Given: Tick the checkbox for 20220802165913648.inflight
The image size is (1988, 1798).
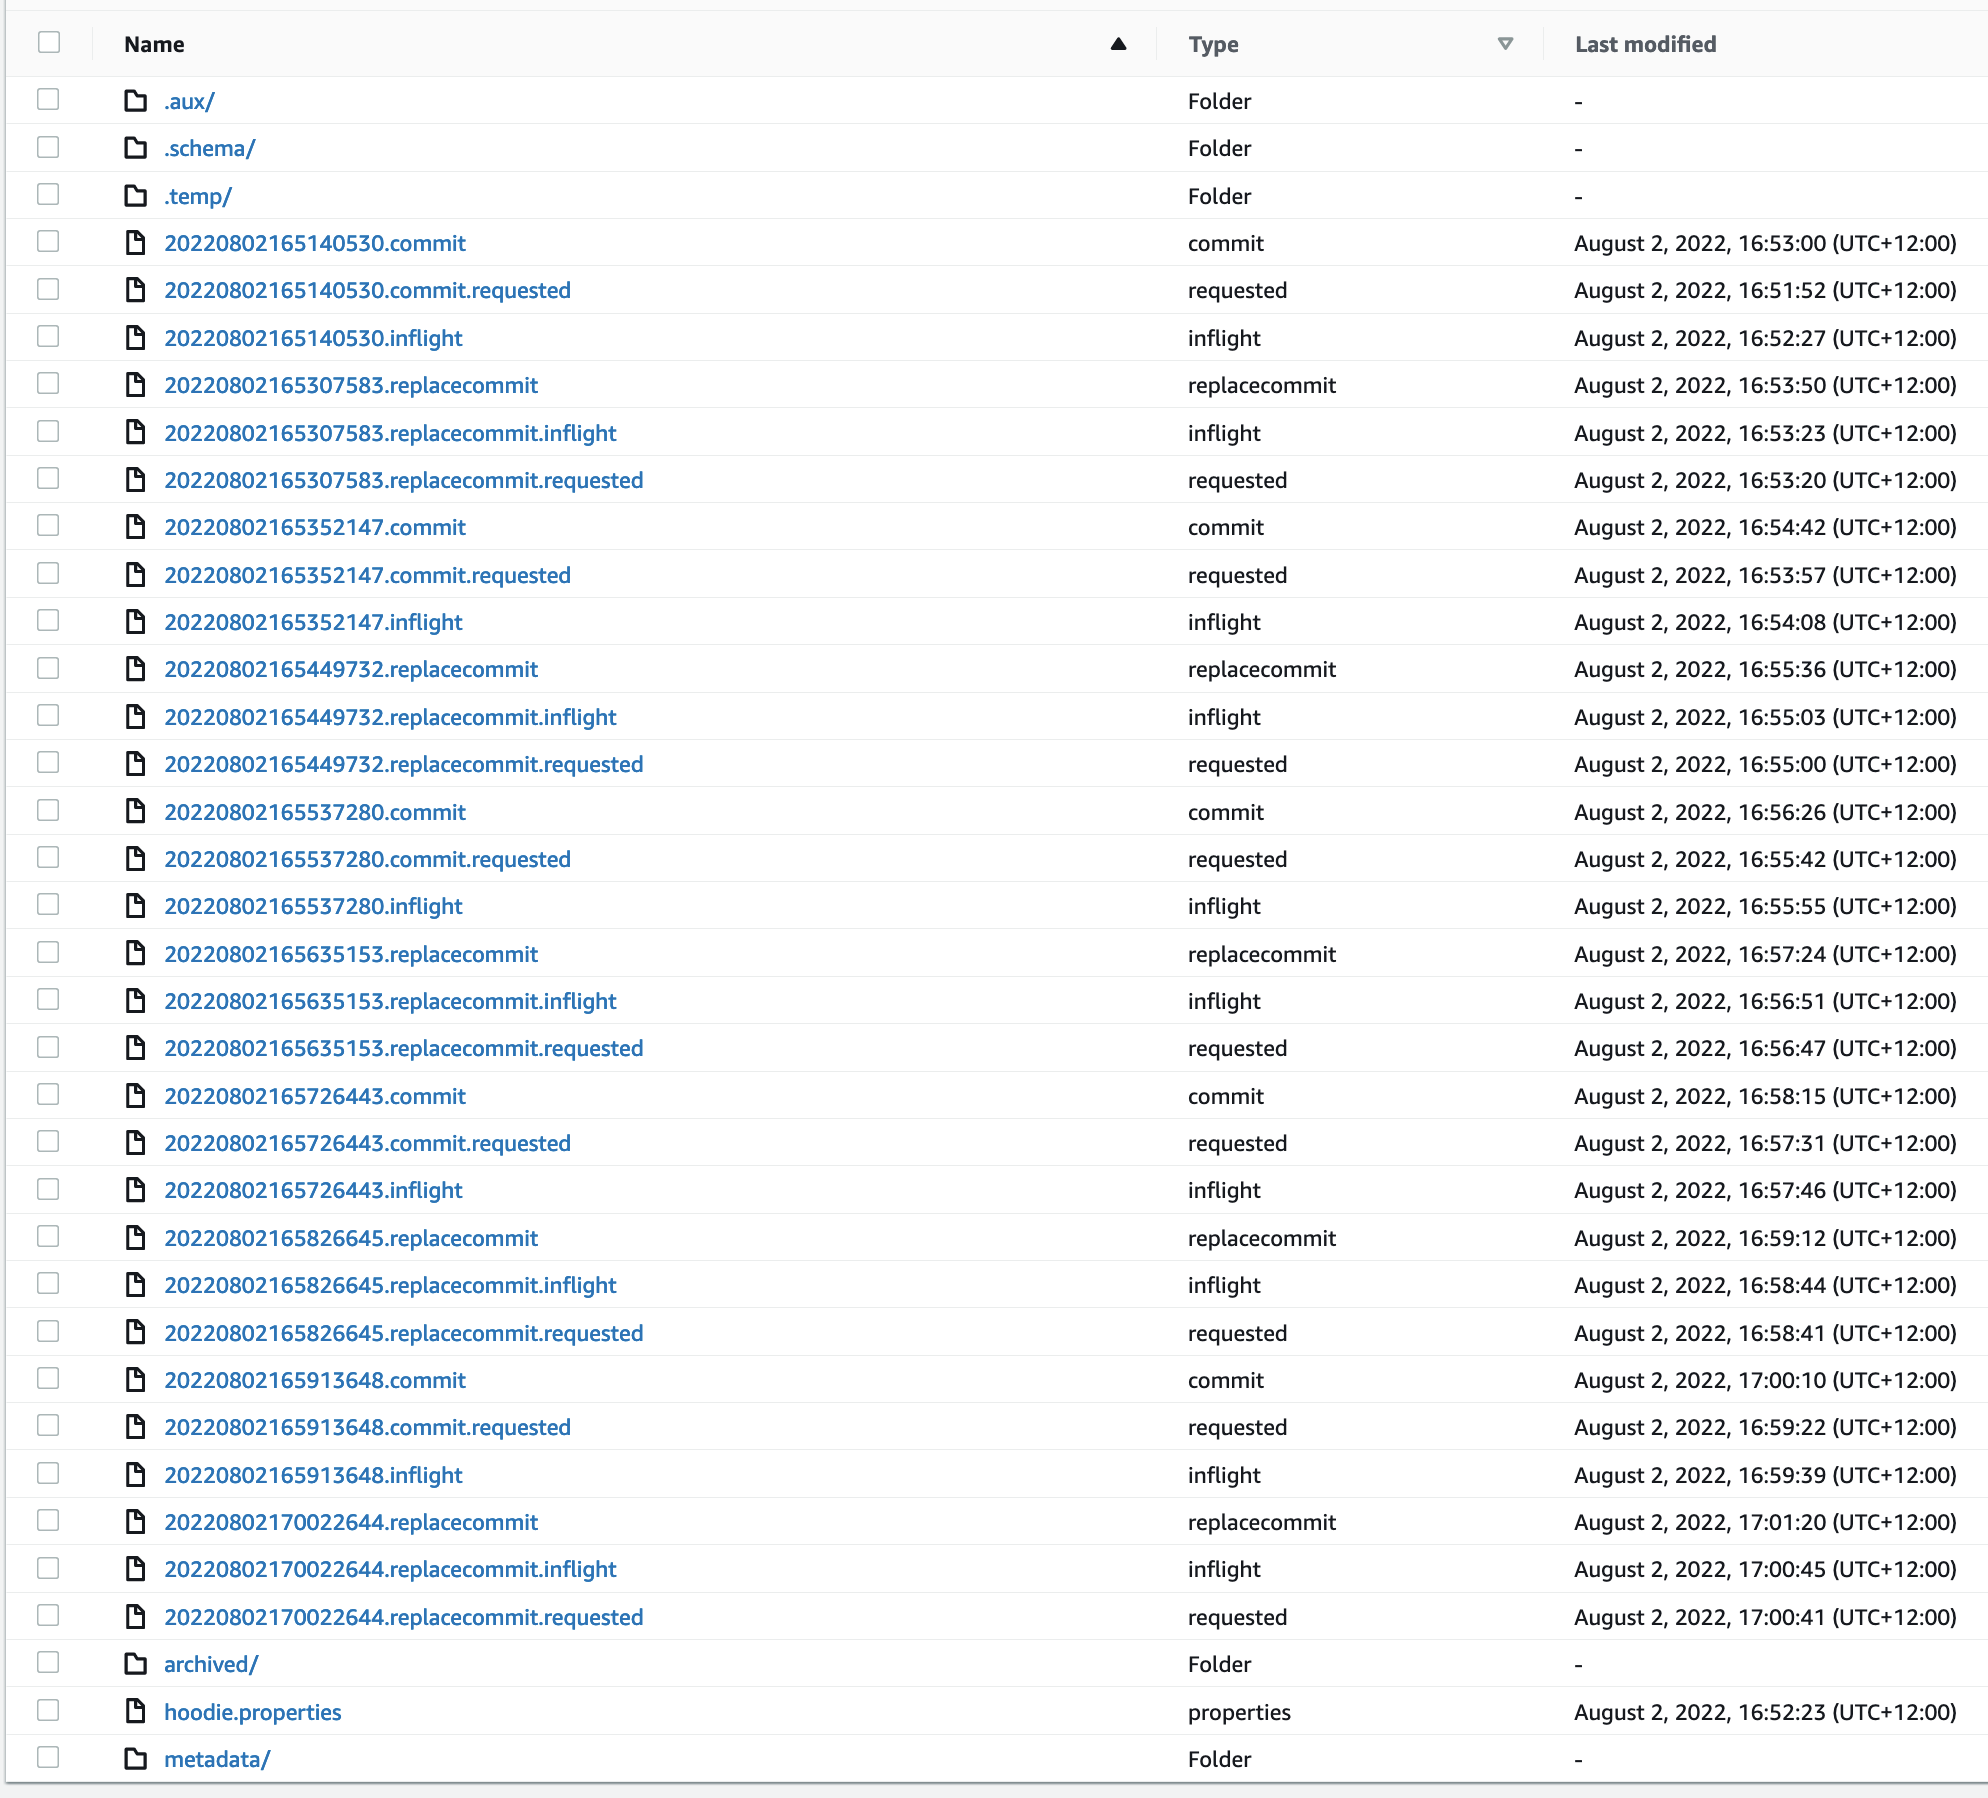Looking at the screenshot, I should click(48, 1473).
